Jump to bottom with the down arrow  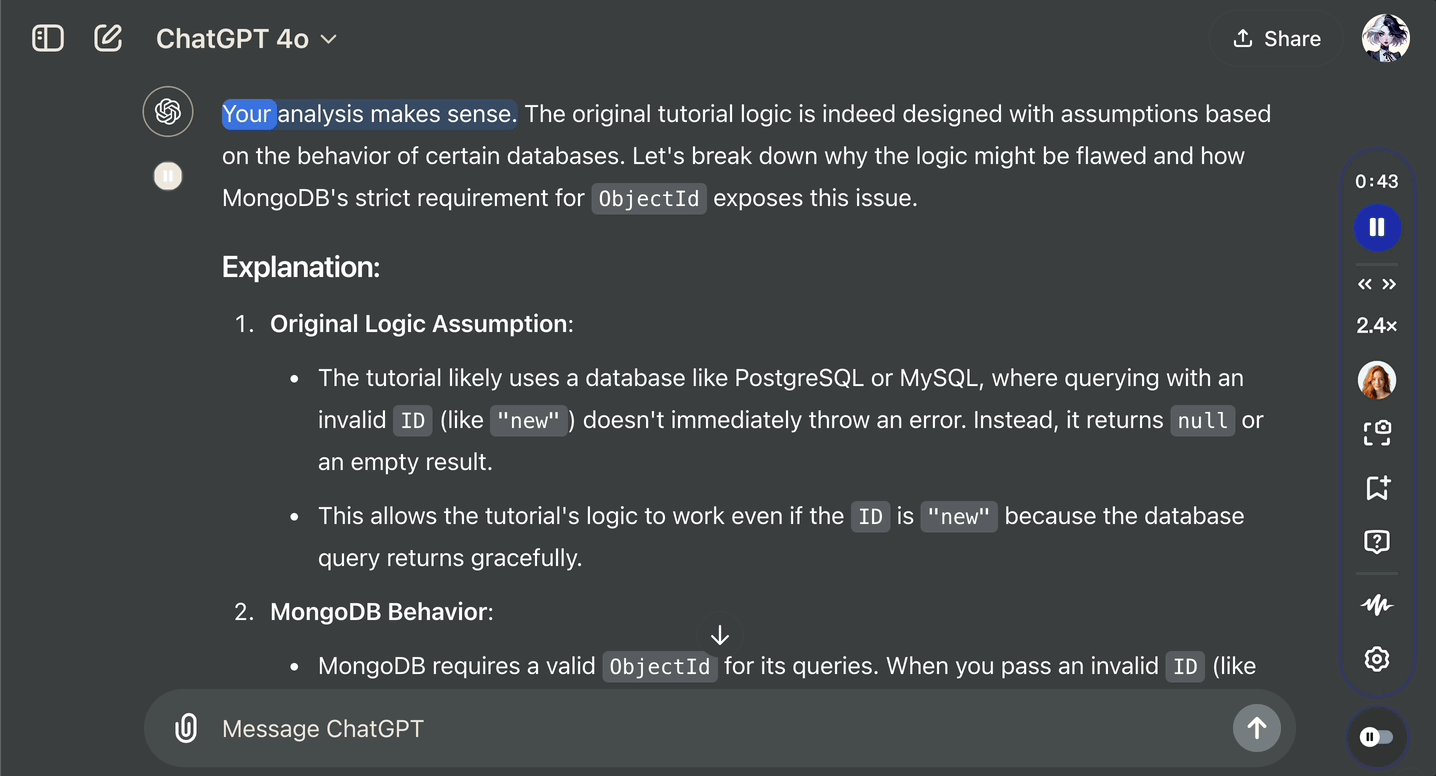720,636
